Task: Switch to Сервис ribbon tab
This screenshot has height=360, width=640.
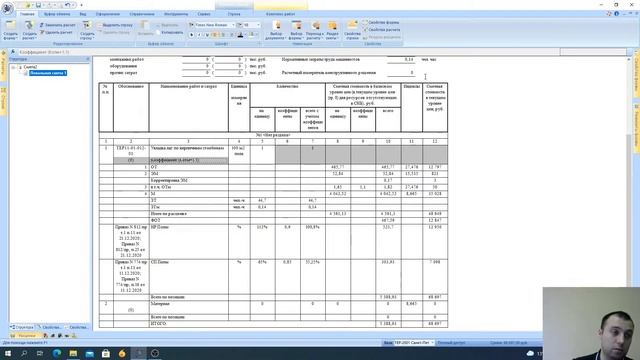Action: pyautogui.click(x=204, y=14)
